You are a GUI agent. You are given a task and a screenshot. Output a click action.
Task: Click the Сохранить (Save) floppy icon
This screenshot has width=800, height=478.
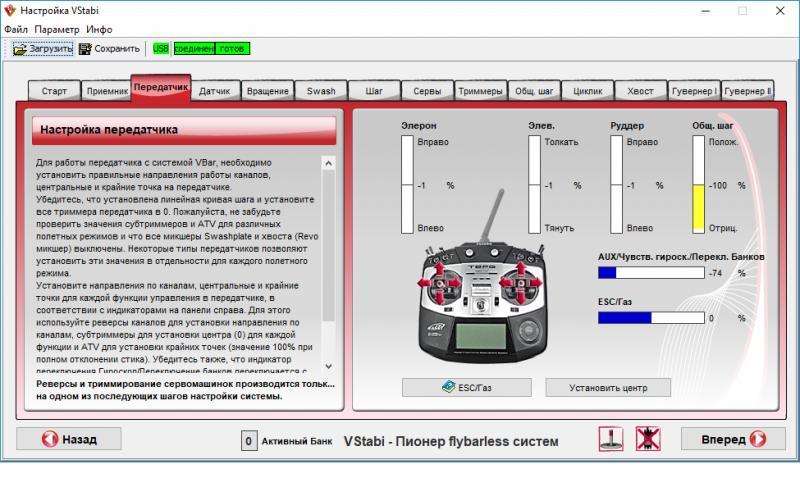(85, 48)
